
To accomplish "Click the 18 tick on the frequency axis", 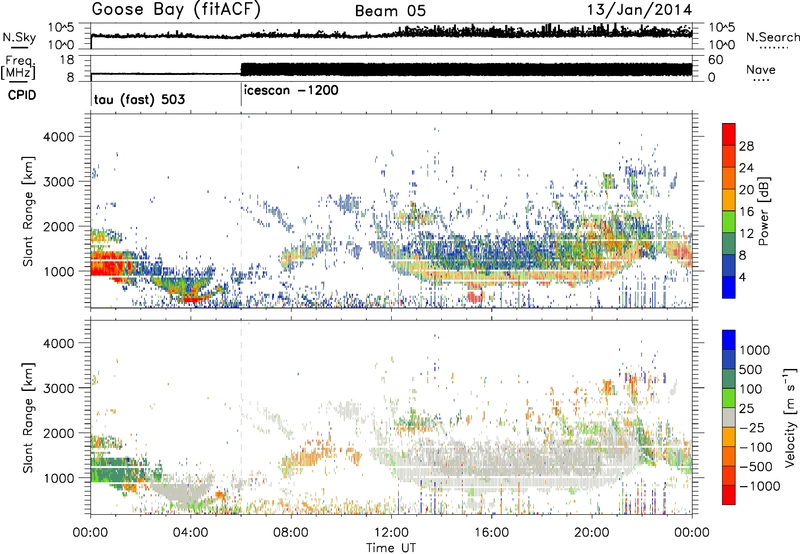I will point(66,60).
